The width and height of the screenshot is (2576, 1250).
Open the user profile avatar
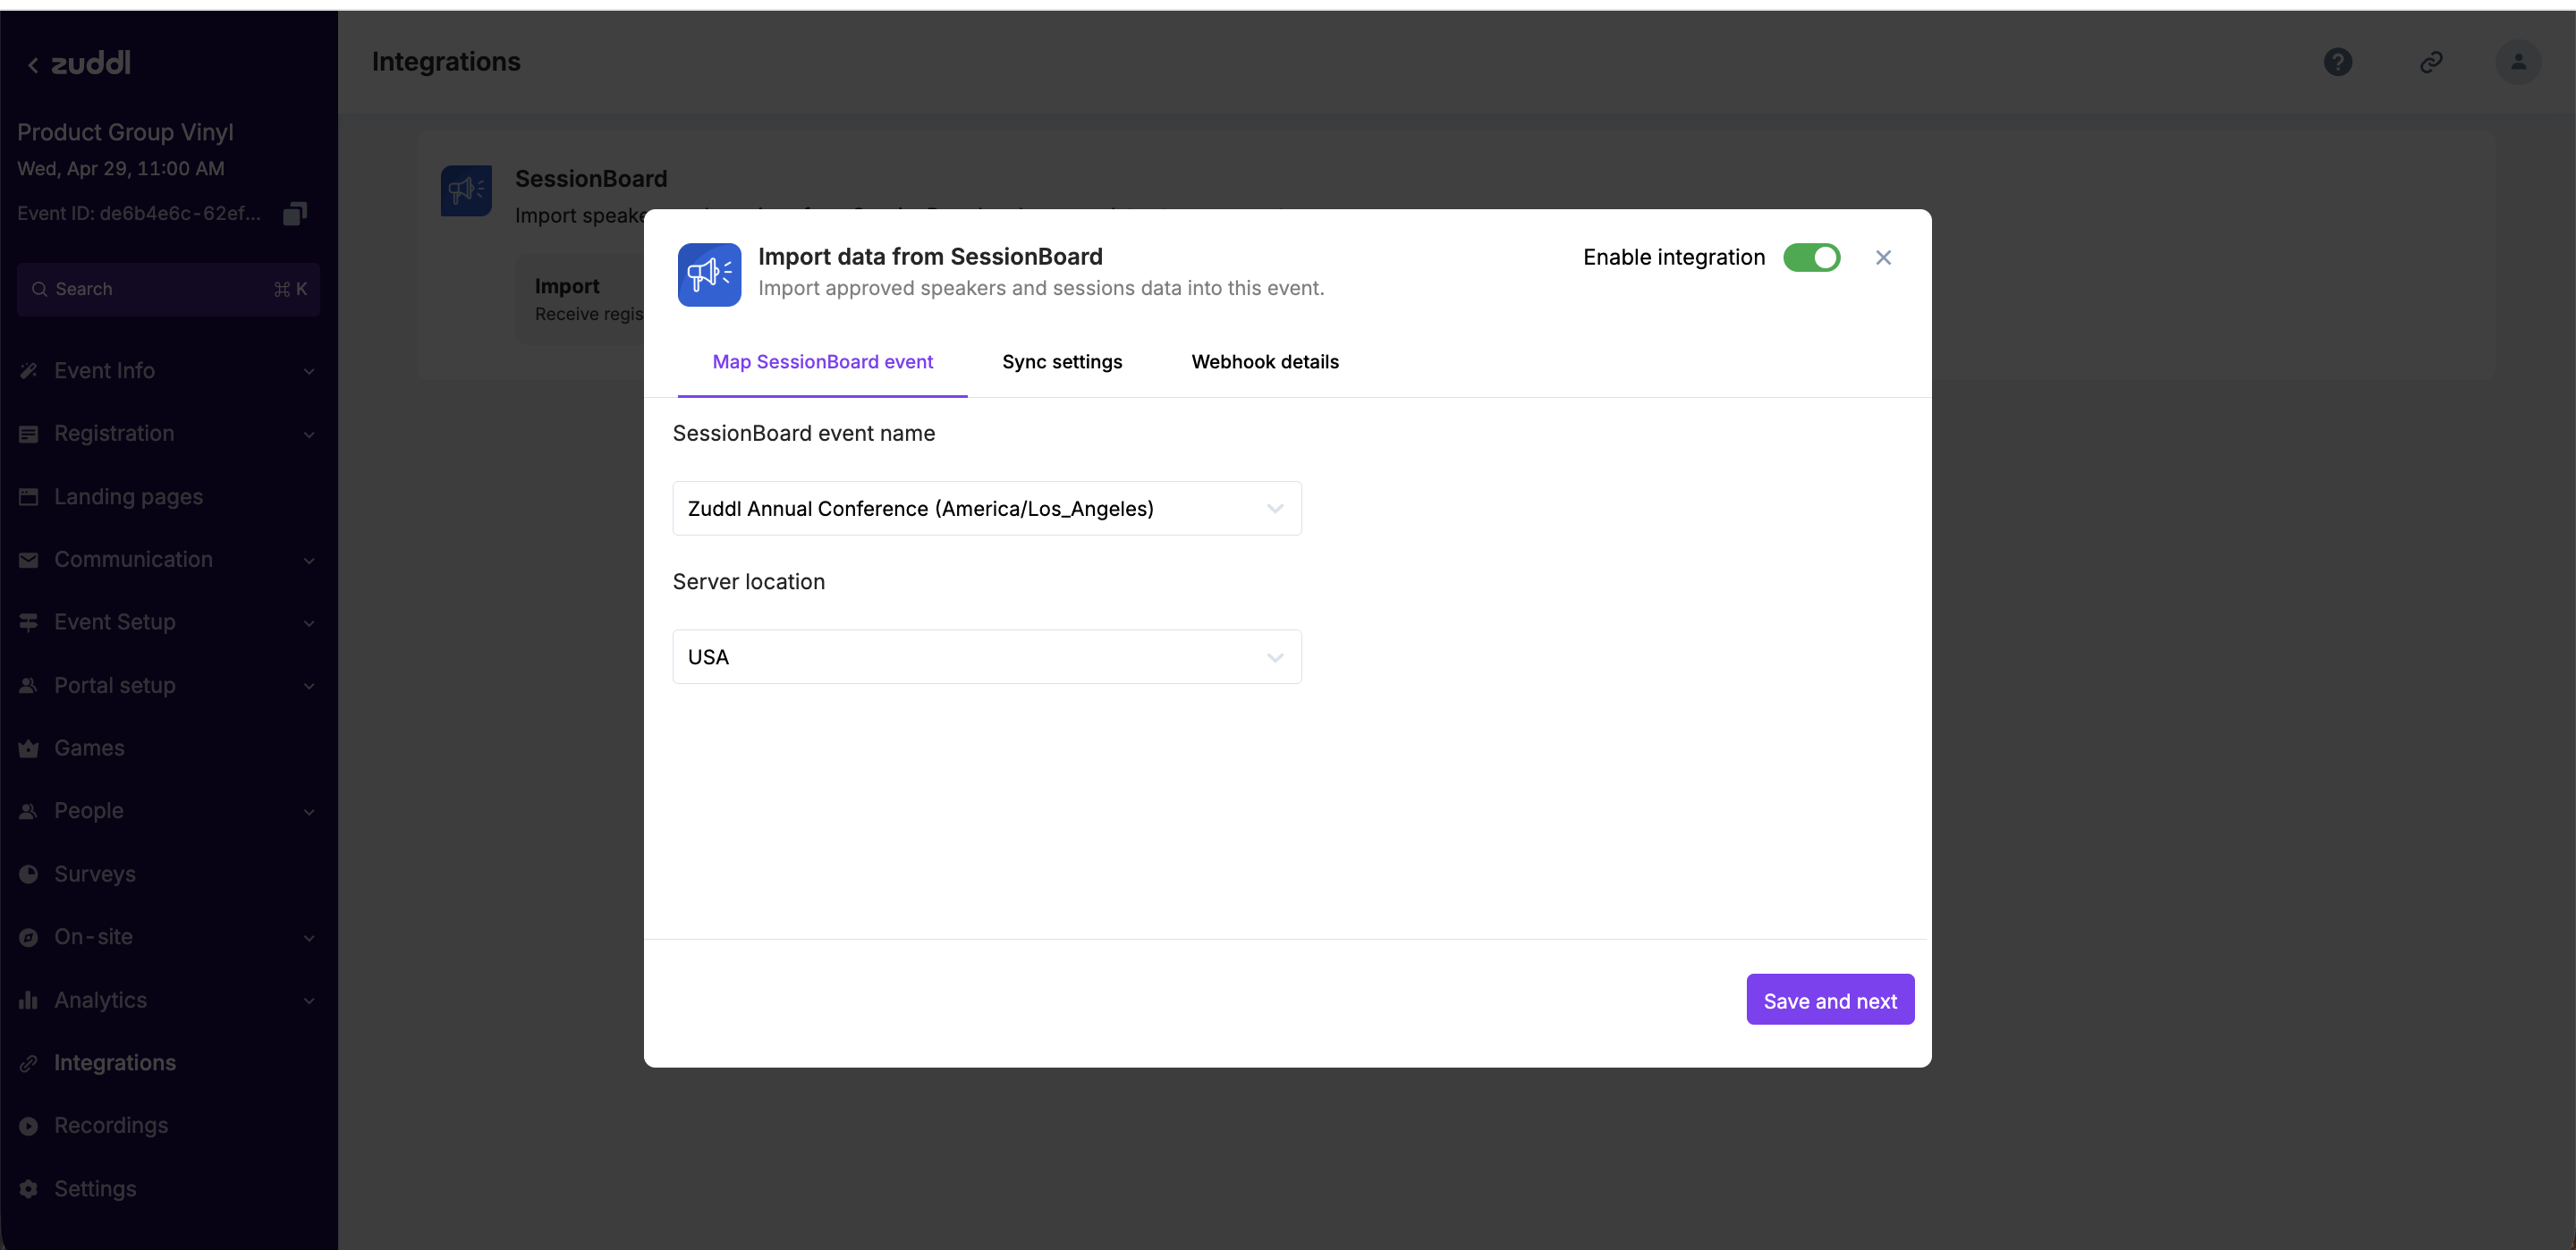pos(2518,62)
